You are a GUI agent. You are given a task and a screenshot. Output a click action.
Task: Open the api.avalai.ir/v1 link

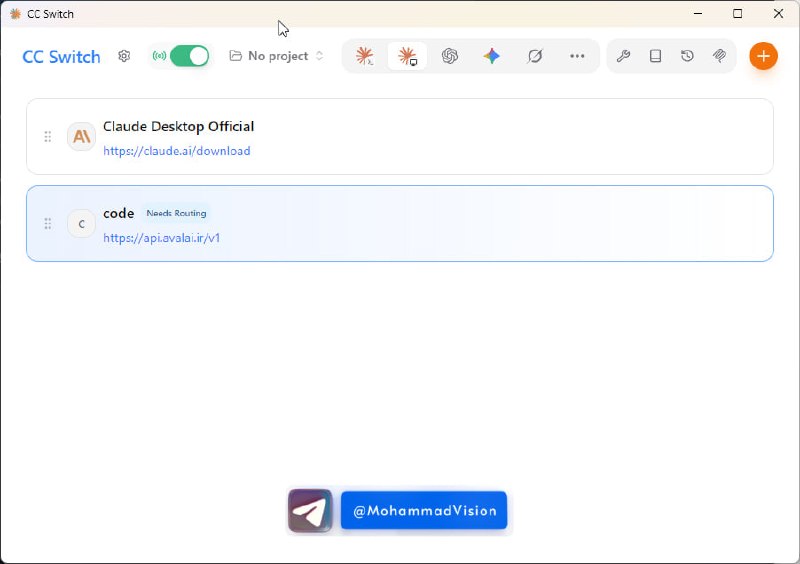pos(161,238)
